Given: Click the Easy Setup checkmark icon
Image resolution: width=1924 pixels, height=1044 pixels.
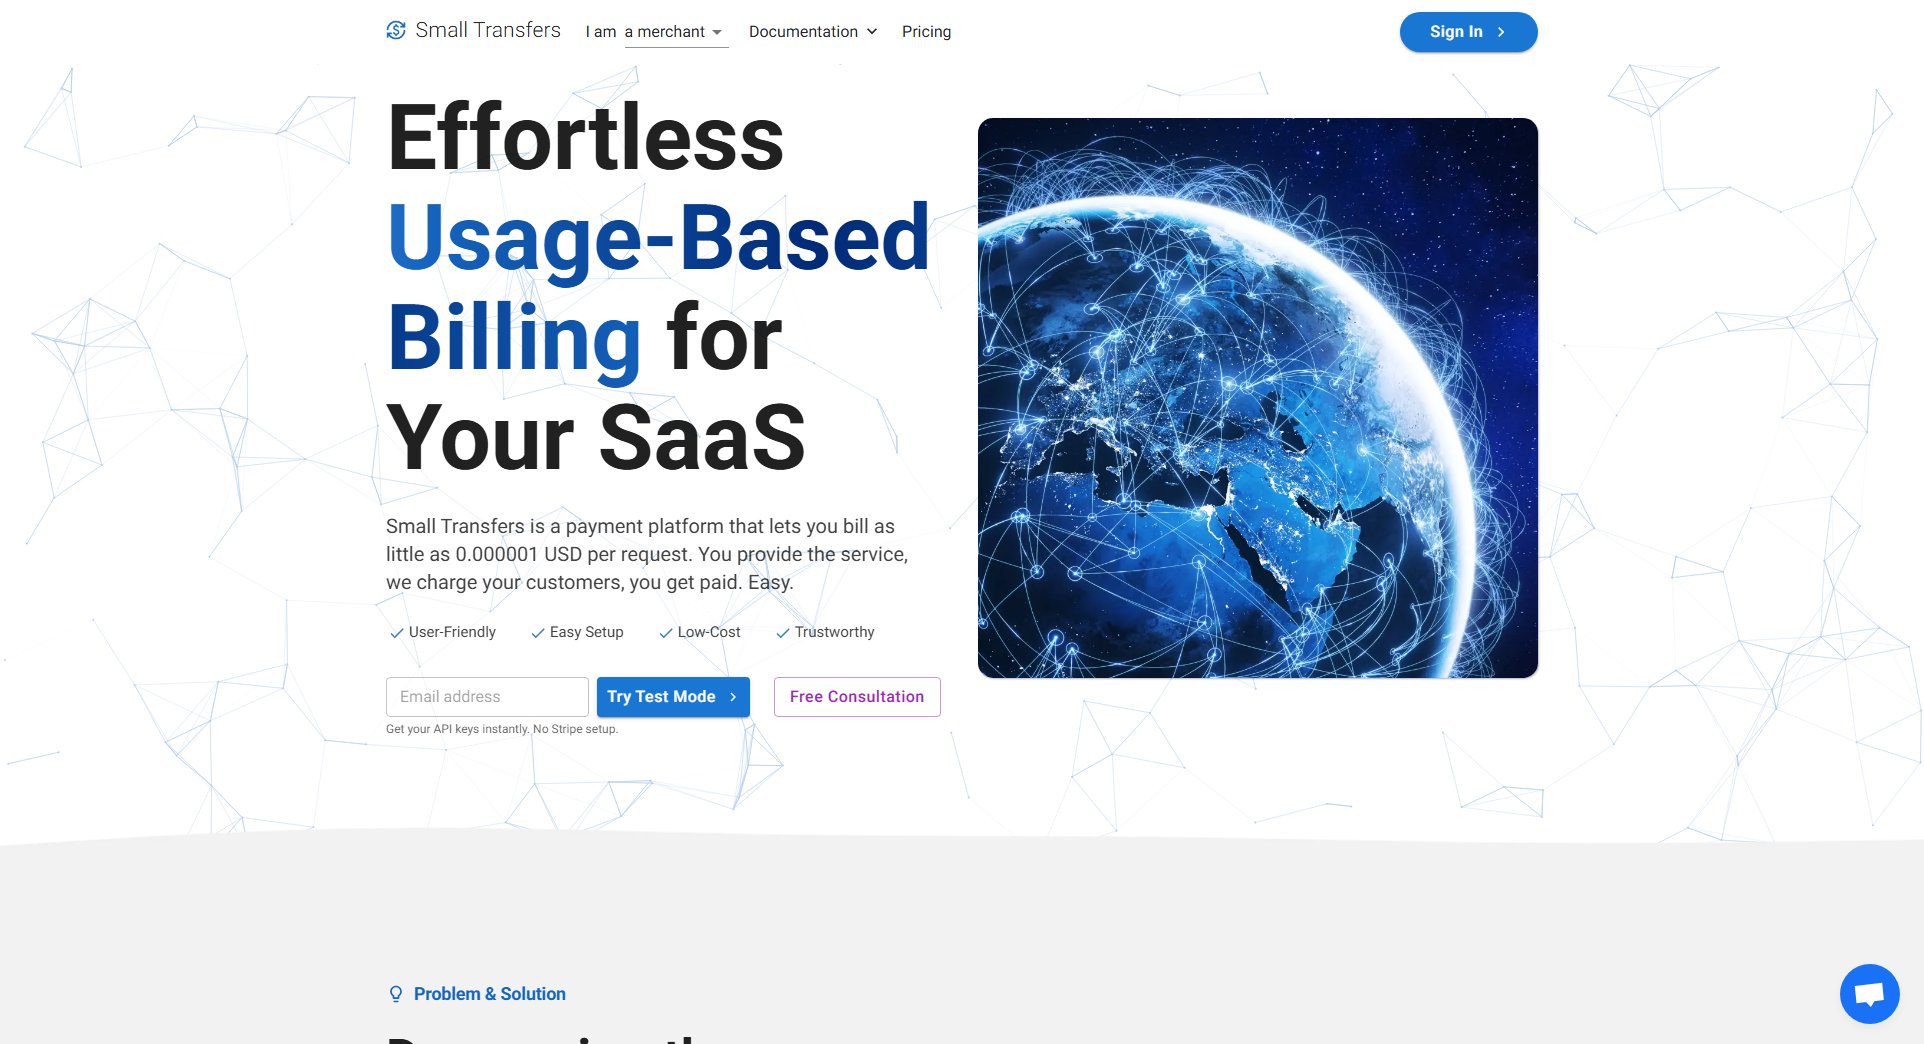Looking at the screenshot, I should pos(538,633).
